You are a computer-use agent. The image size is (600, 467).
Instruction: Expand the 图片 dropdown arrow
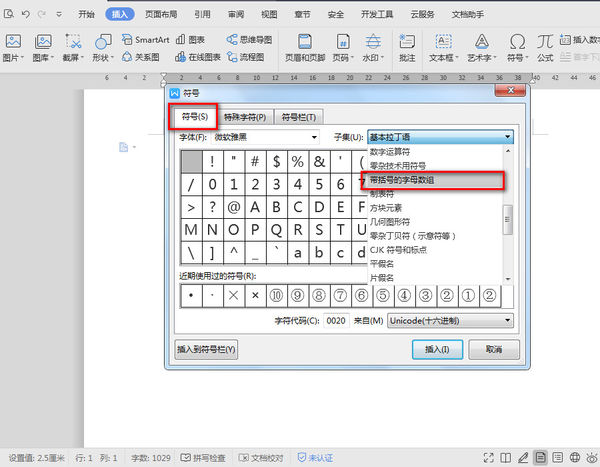click(22, 58)
